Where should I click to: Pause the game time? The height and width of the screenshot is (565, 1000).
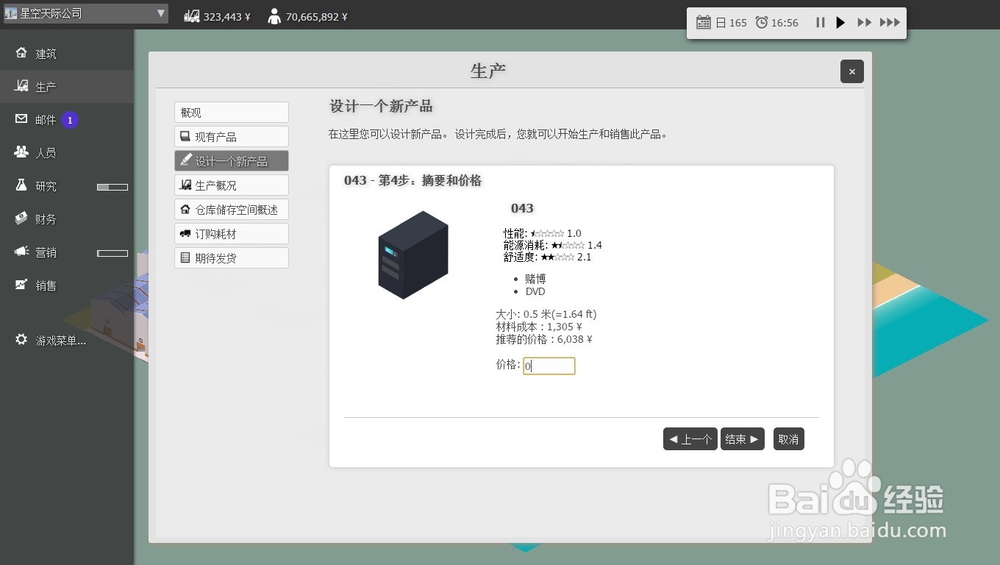(820, 22)
